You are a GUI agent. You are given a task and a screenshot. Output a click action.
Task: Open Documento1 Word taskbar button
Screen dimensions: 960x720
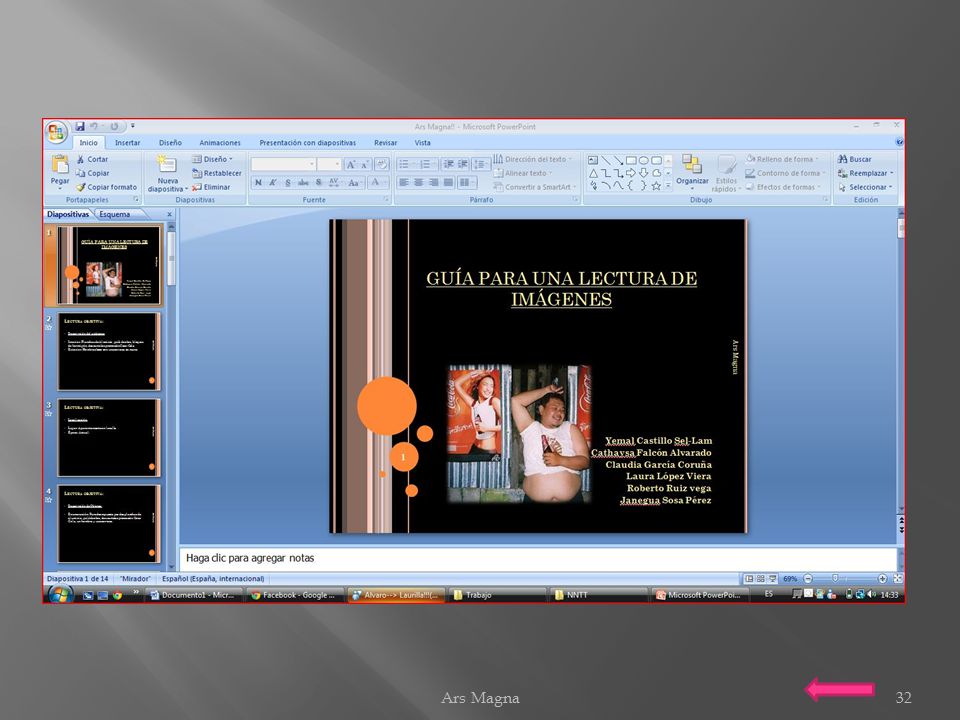click(x=193, y=594)
